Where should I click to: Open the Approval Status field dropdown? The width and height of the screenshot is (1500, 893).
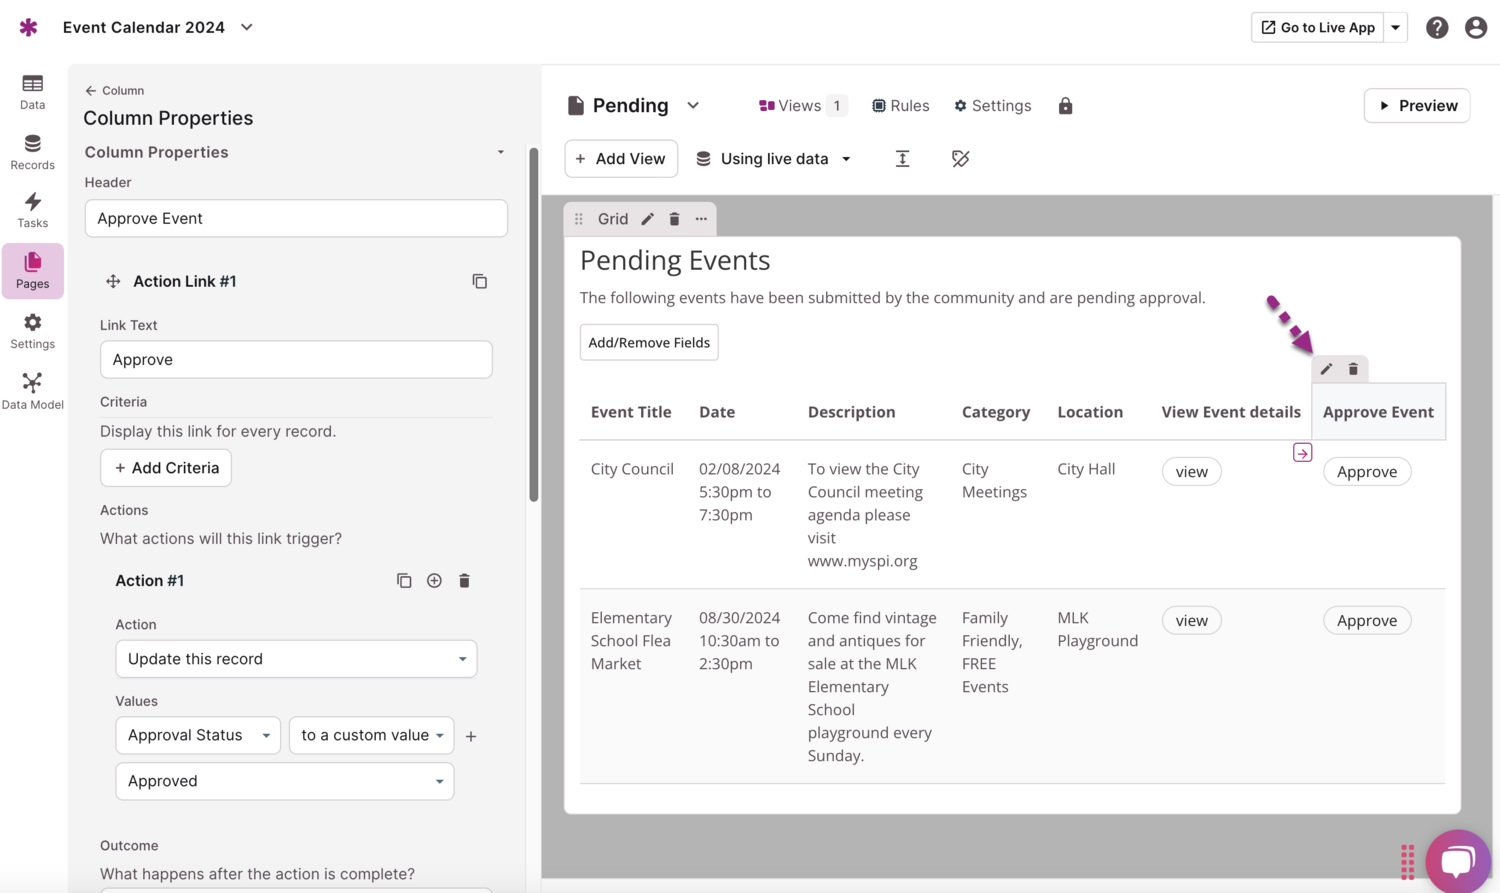click(x=198, y=735)
